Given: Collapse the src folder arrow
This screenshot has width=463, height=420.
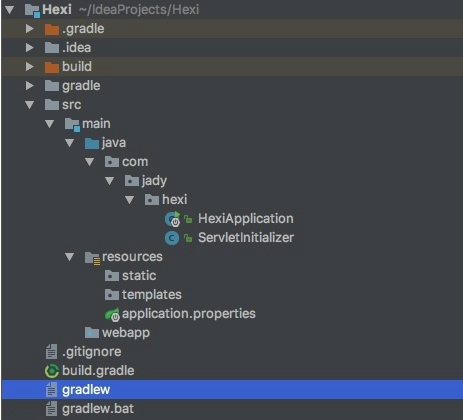Looking at the screenshot, I should (30, 105).
